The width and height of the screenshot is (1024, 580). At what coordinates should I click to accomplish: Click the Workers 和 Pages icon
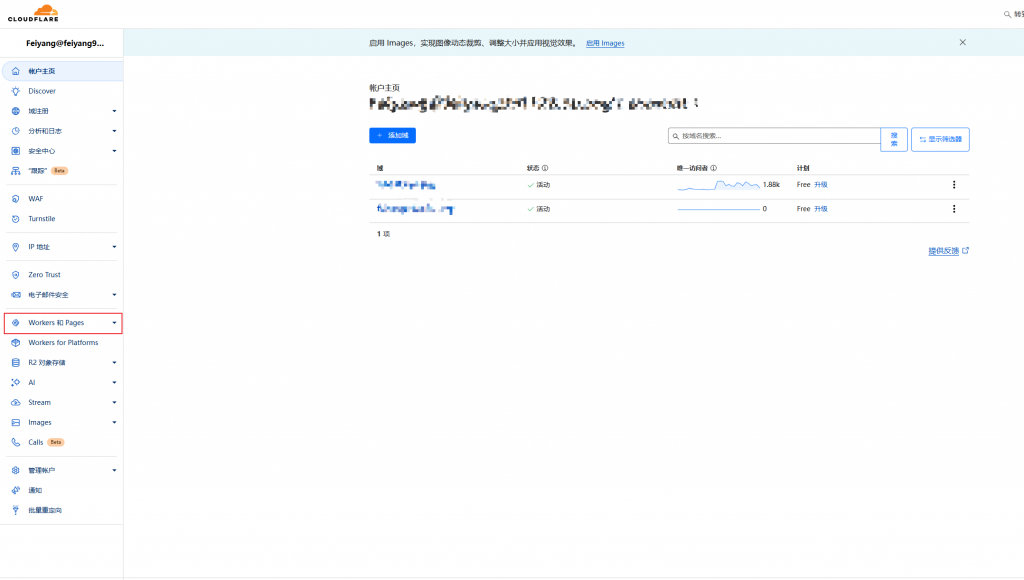point(16,323)
